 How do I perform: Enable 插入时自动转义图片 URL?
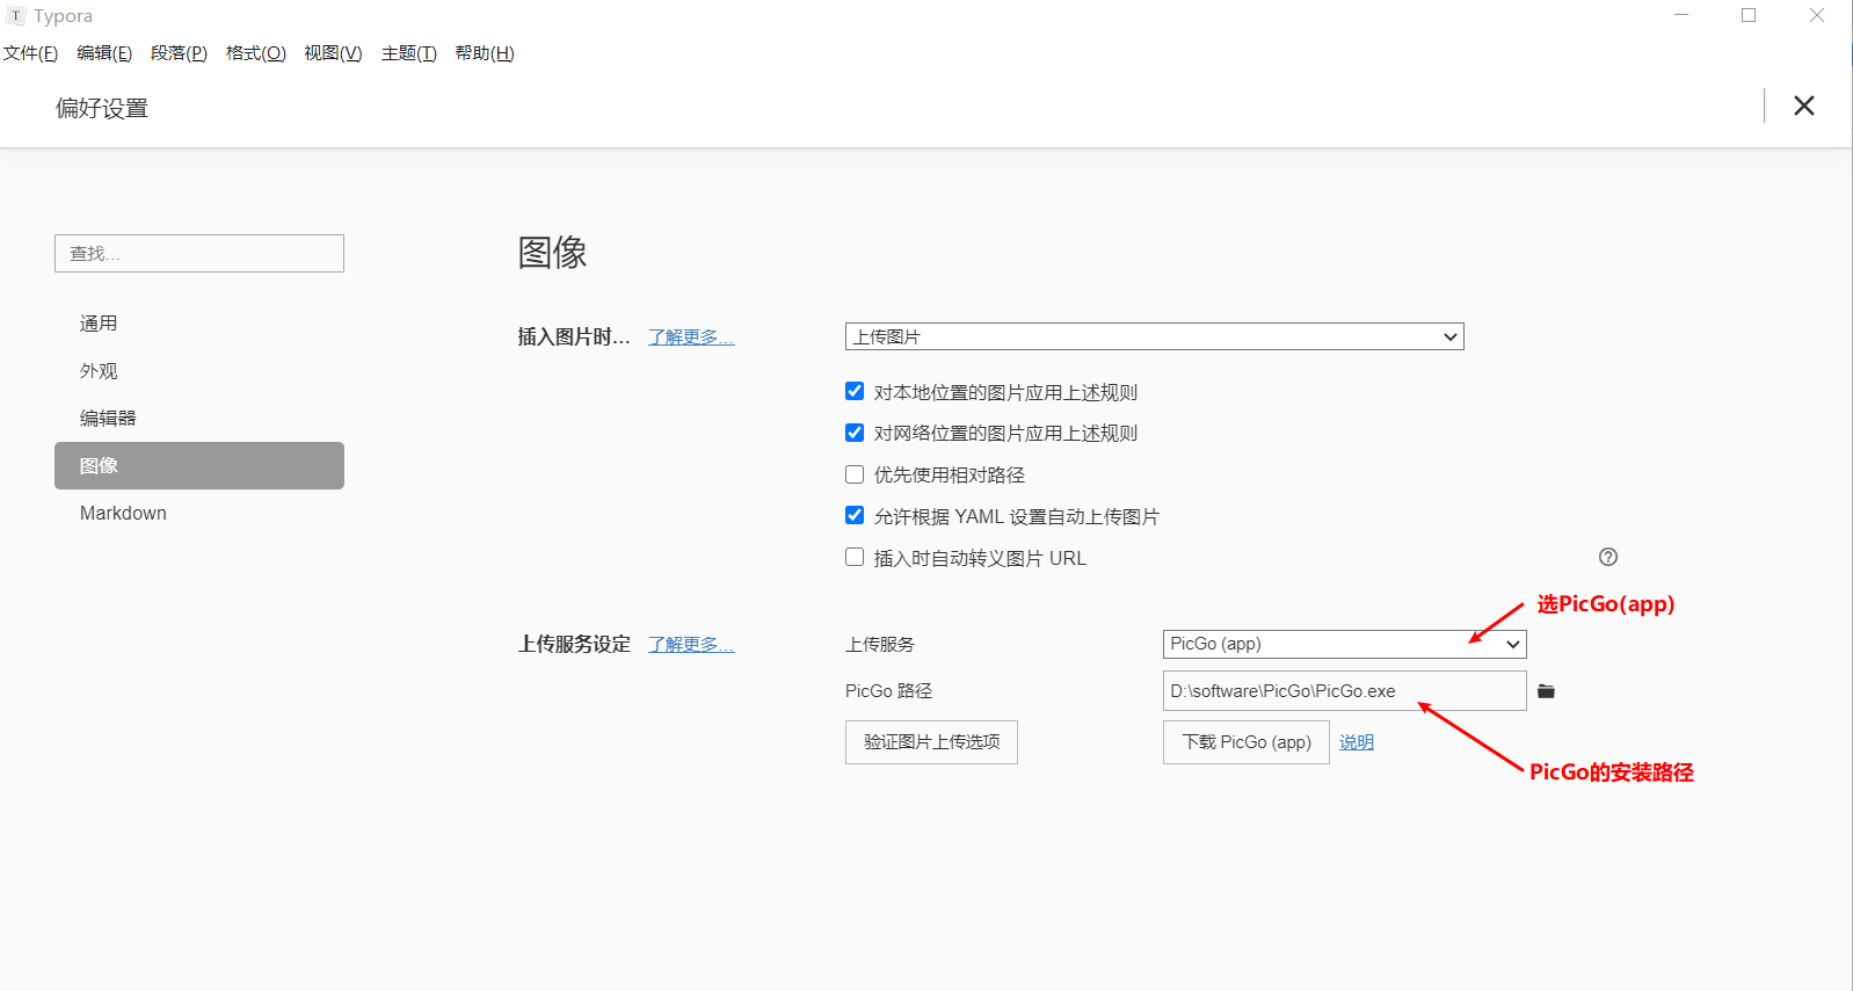coord(854,557)
